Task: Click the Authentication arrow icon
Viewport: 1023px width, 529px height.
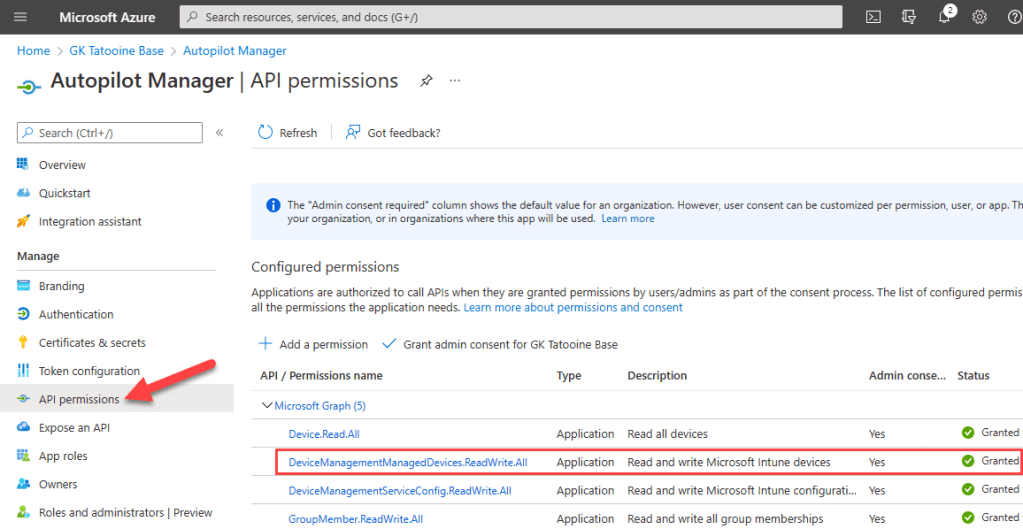Action: point(23,314)
